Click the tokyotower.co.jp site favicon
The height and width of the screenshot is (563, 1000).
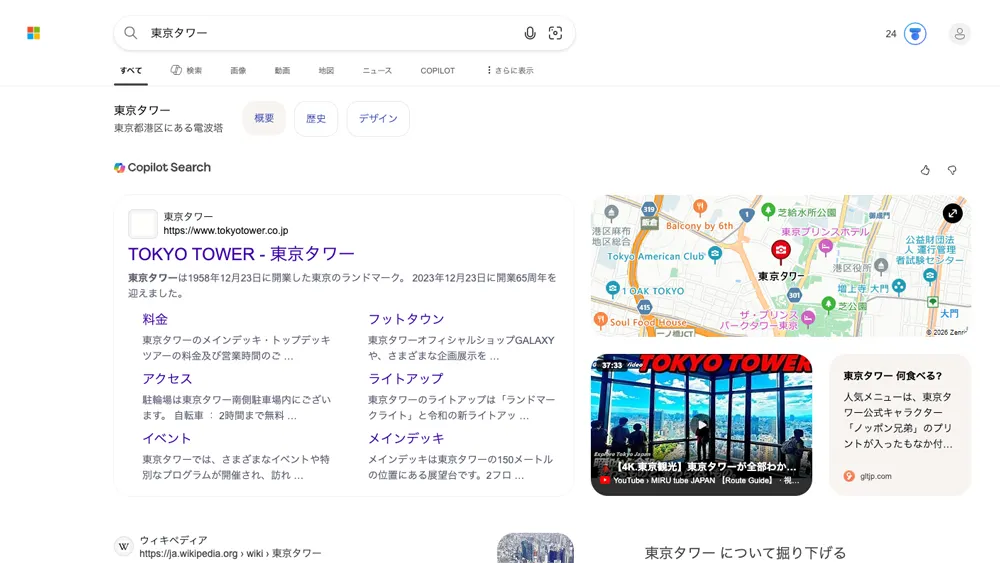[x=143, y=224]
